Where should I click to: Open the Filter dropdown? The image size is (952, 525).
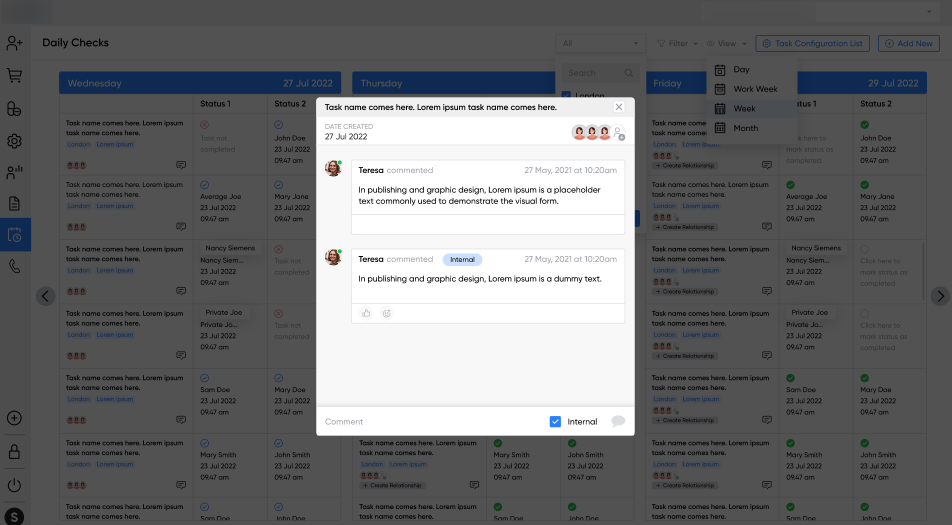pyautogui.click(x=677, y=43)
